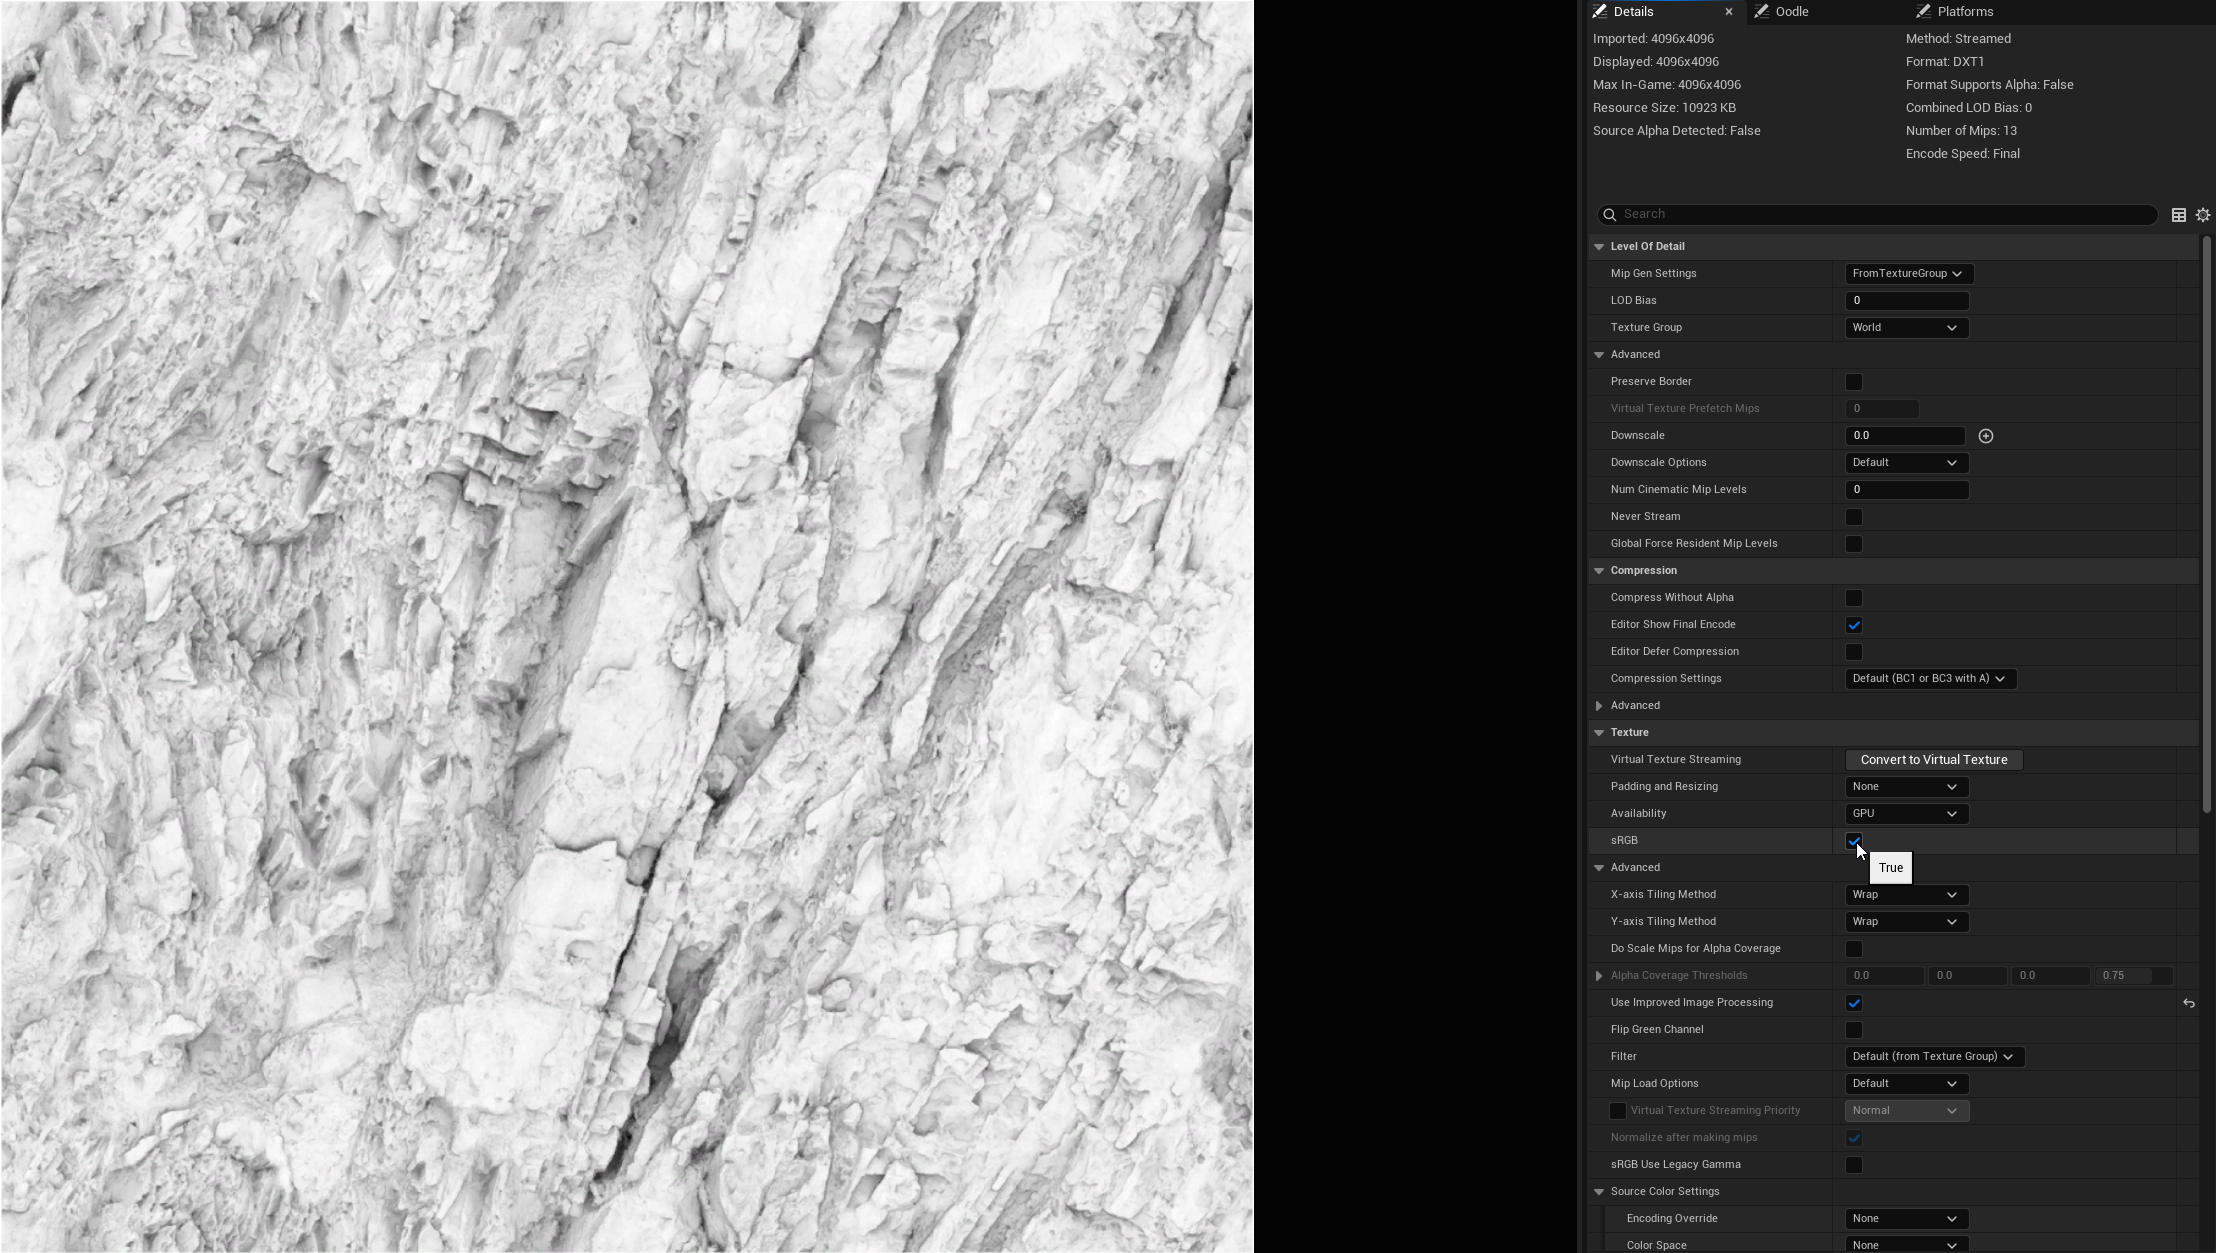This screenshot has height=1253, width=2216.
Task: Open the details view settings gear
Action: (x=2202, y=215)
